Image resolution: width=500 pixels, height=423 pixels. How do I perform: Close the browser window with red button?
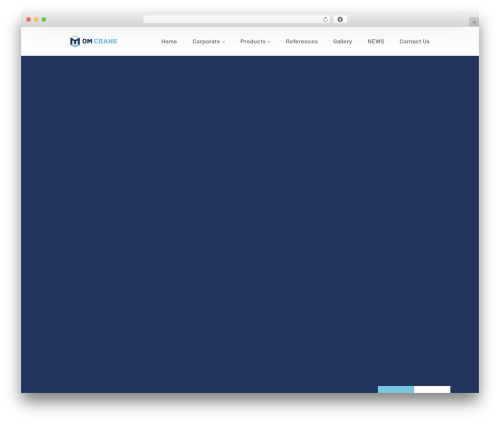point(29,19)
